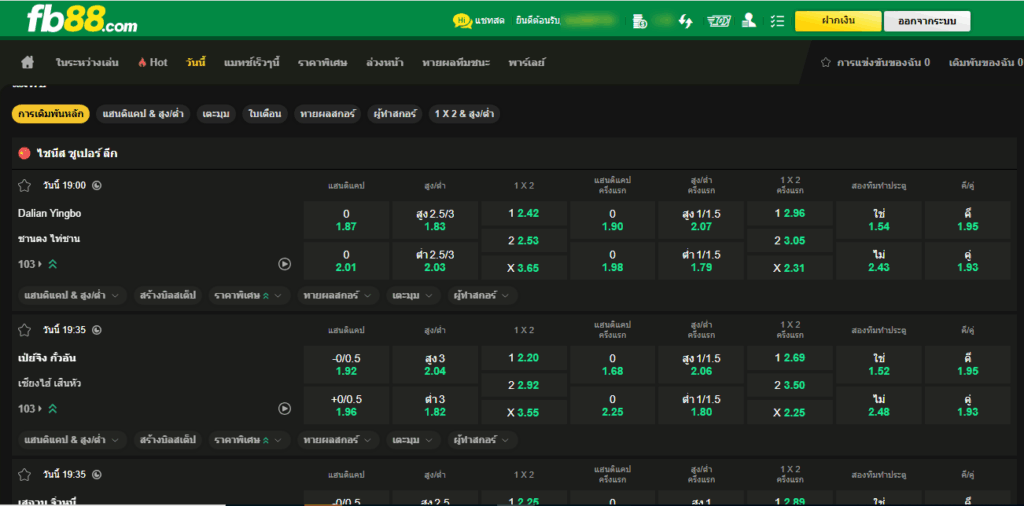This screenshot has height=506, width=1024.
Task: Click สร้างบิลสเต็ป under second match
Action: click(x=168, y=440)
